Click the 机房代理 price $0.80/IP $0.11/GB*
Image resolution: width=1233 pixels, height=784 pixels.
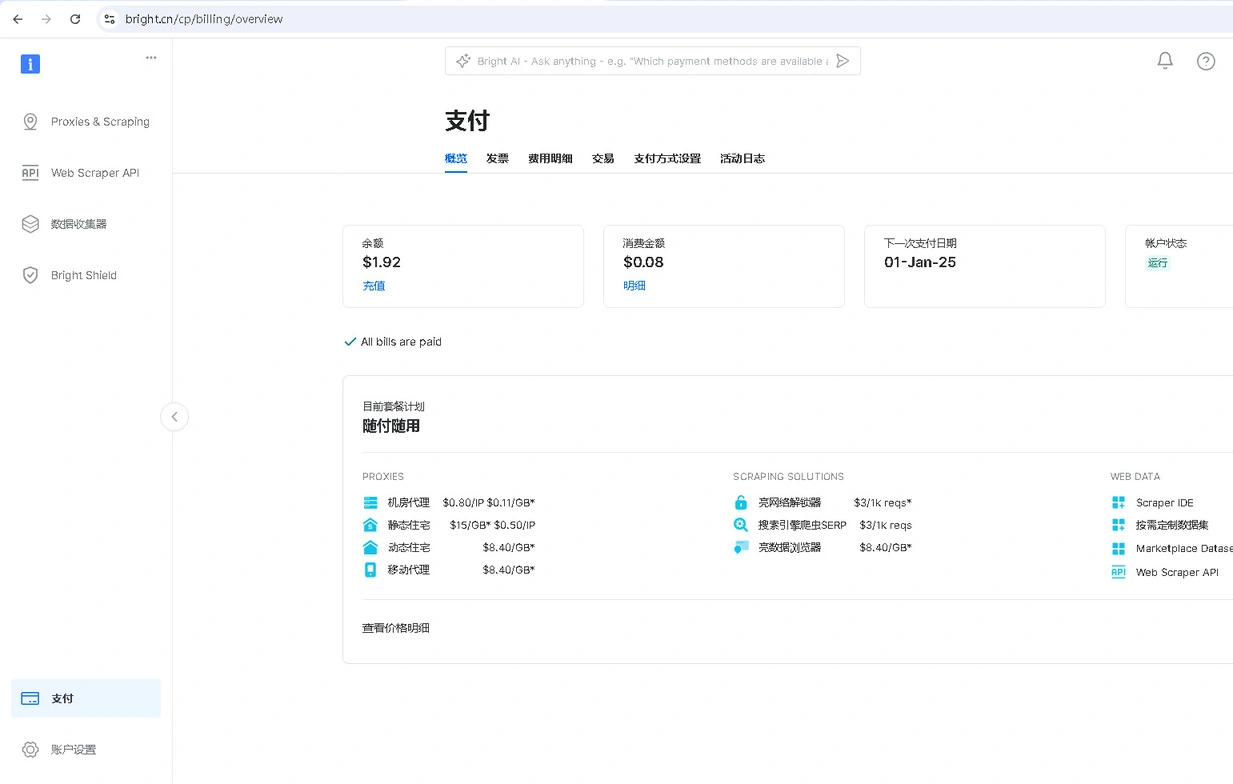[x=489, y=502]
